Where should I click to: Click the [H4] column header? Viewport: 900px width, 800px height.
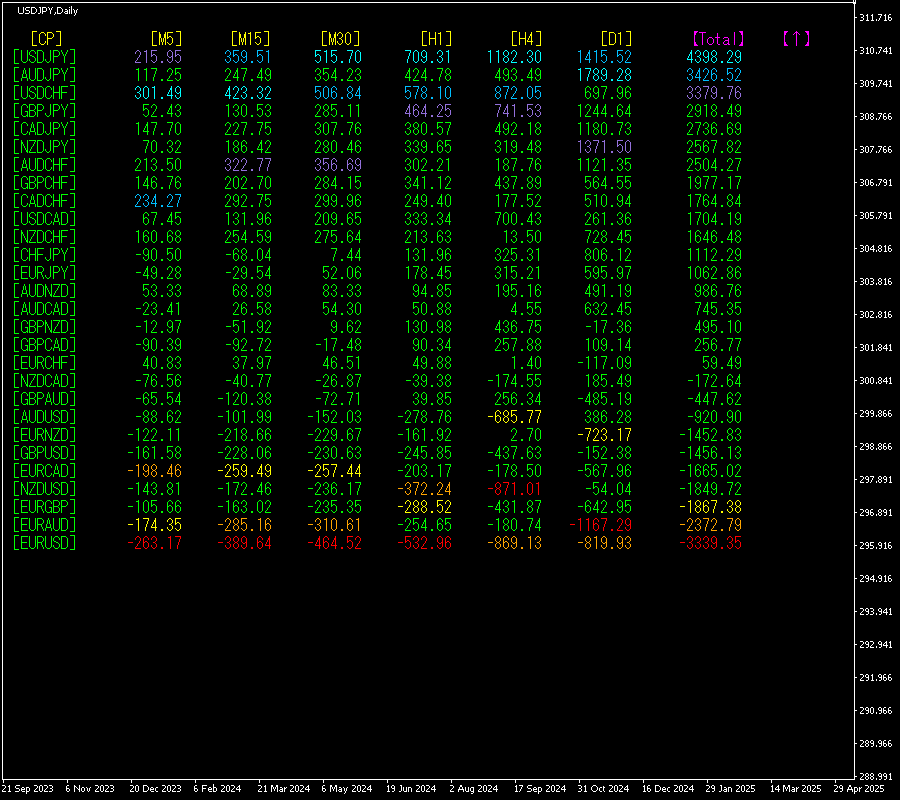[526, 39]
